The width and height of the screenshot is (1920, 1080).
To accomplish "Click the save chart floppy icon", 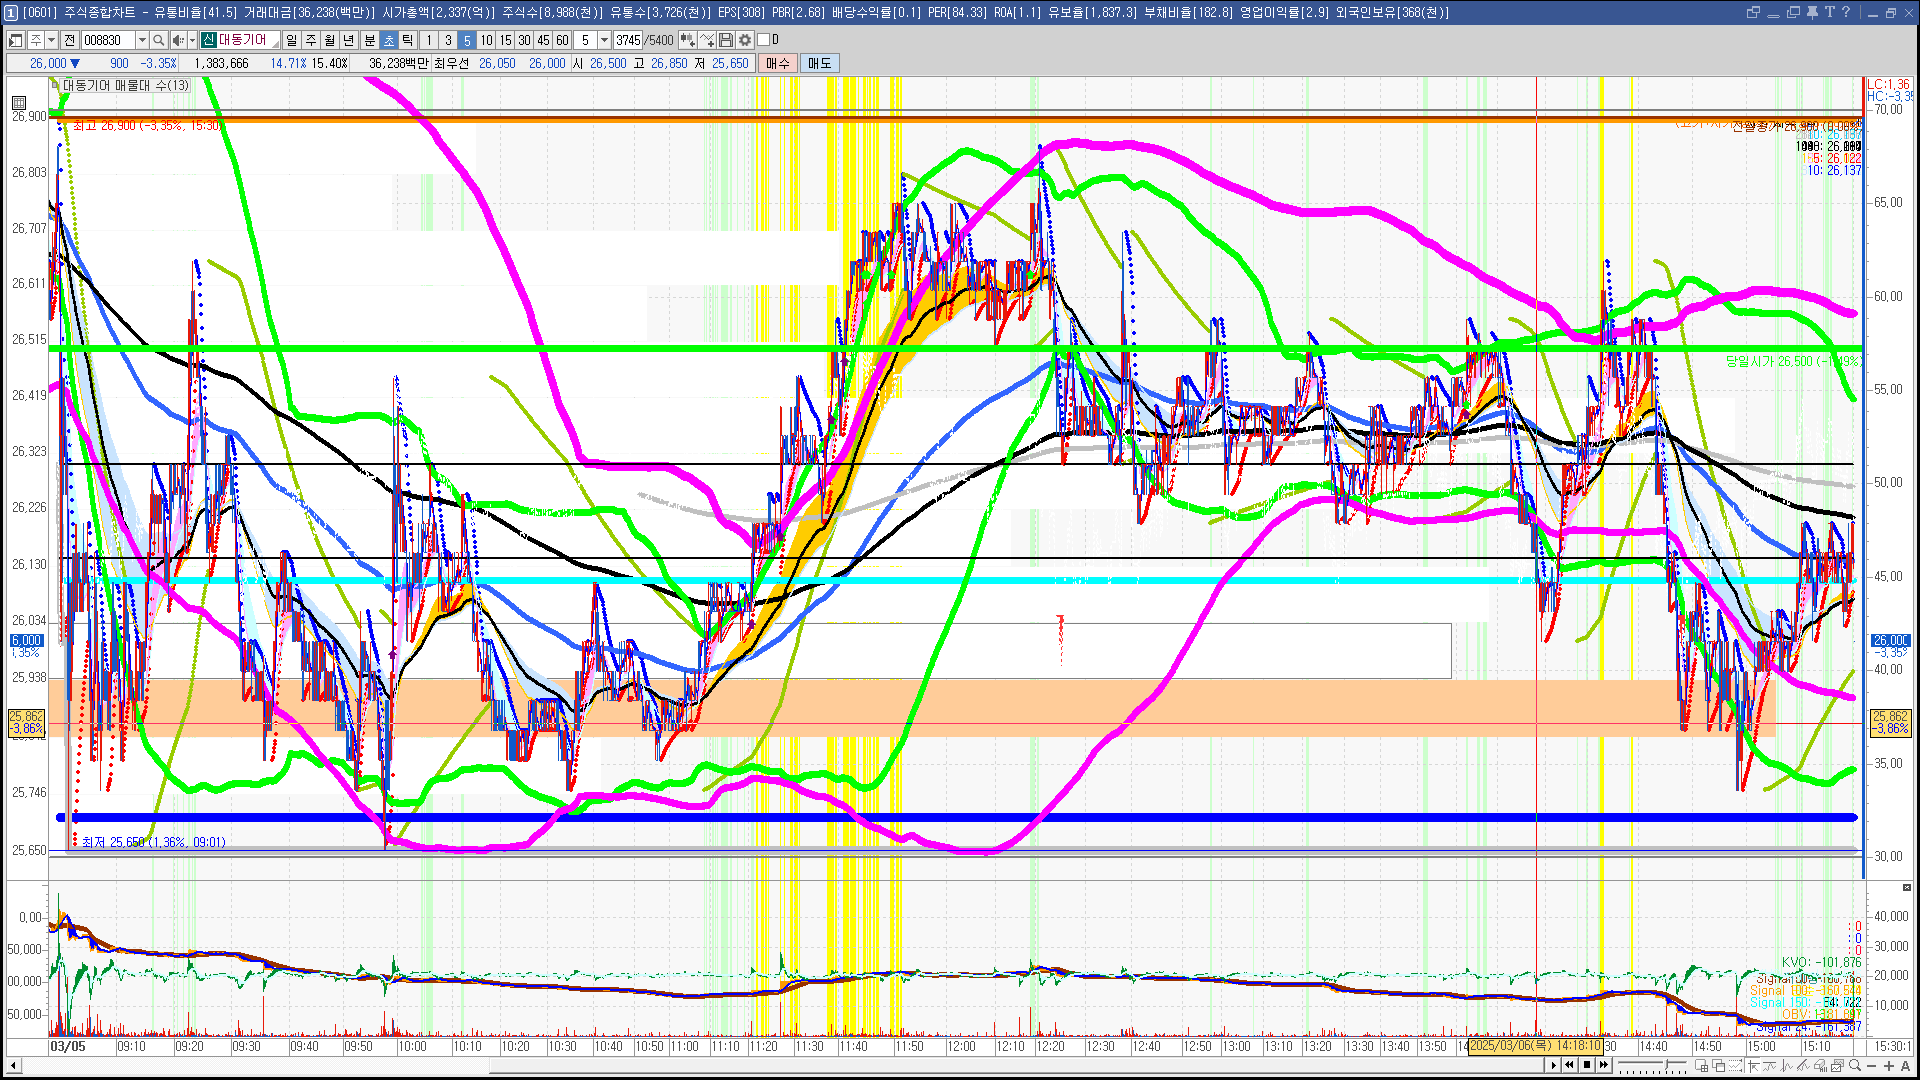I will click(x=726, y=40).
